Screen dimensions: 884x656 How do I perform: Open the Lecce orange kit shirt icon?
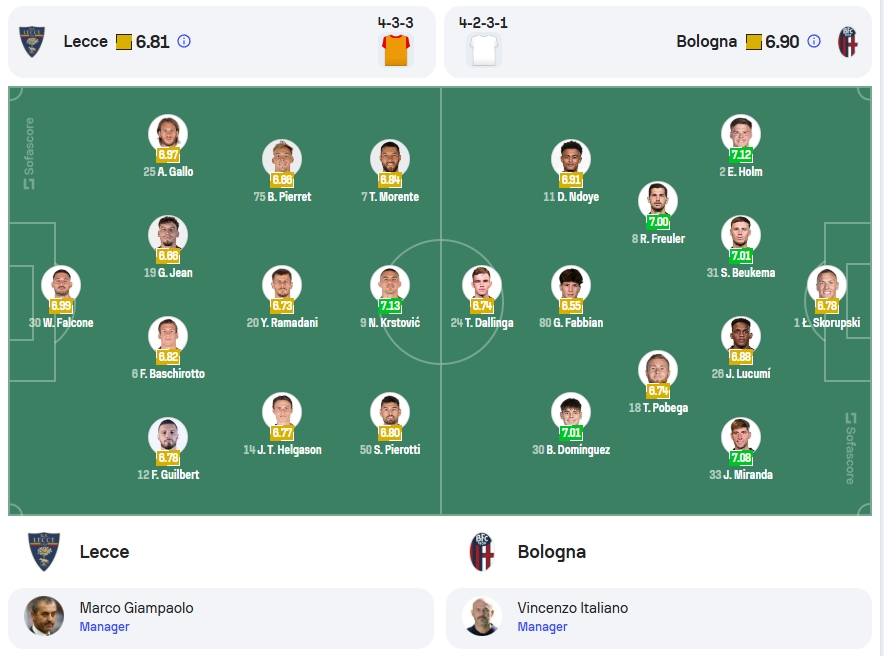pyautogui.click(x=396, y=50)
